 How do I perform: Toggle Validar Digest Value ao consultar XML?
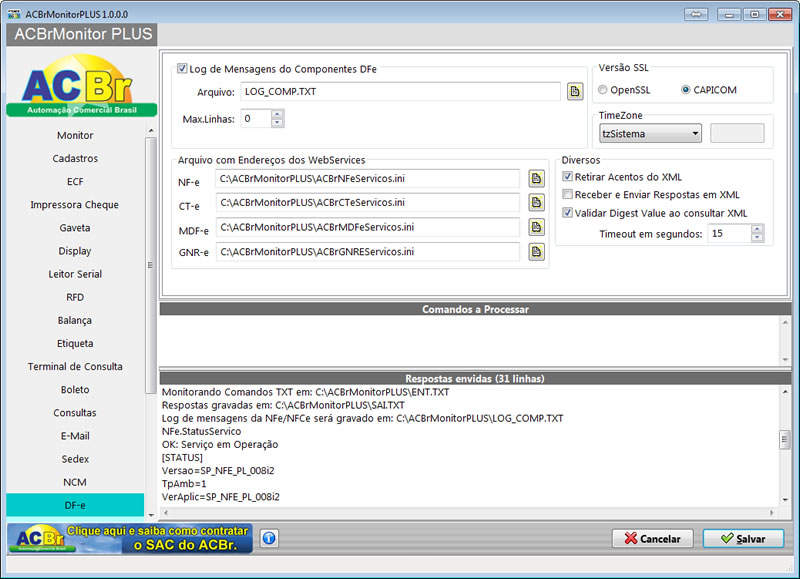point(567,213)
